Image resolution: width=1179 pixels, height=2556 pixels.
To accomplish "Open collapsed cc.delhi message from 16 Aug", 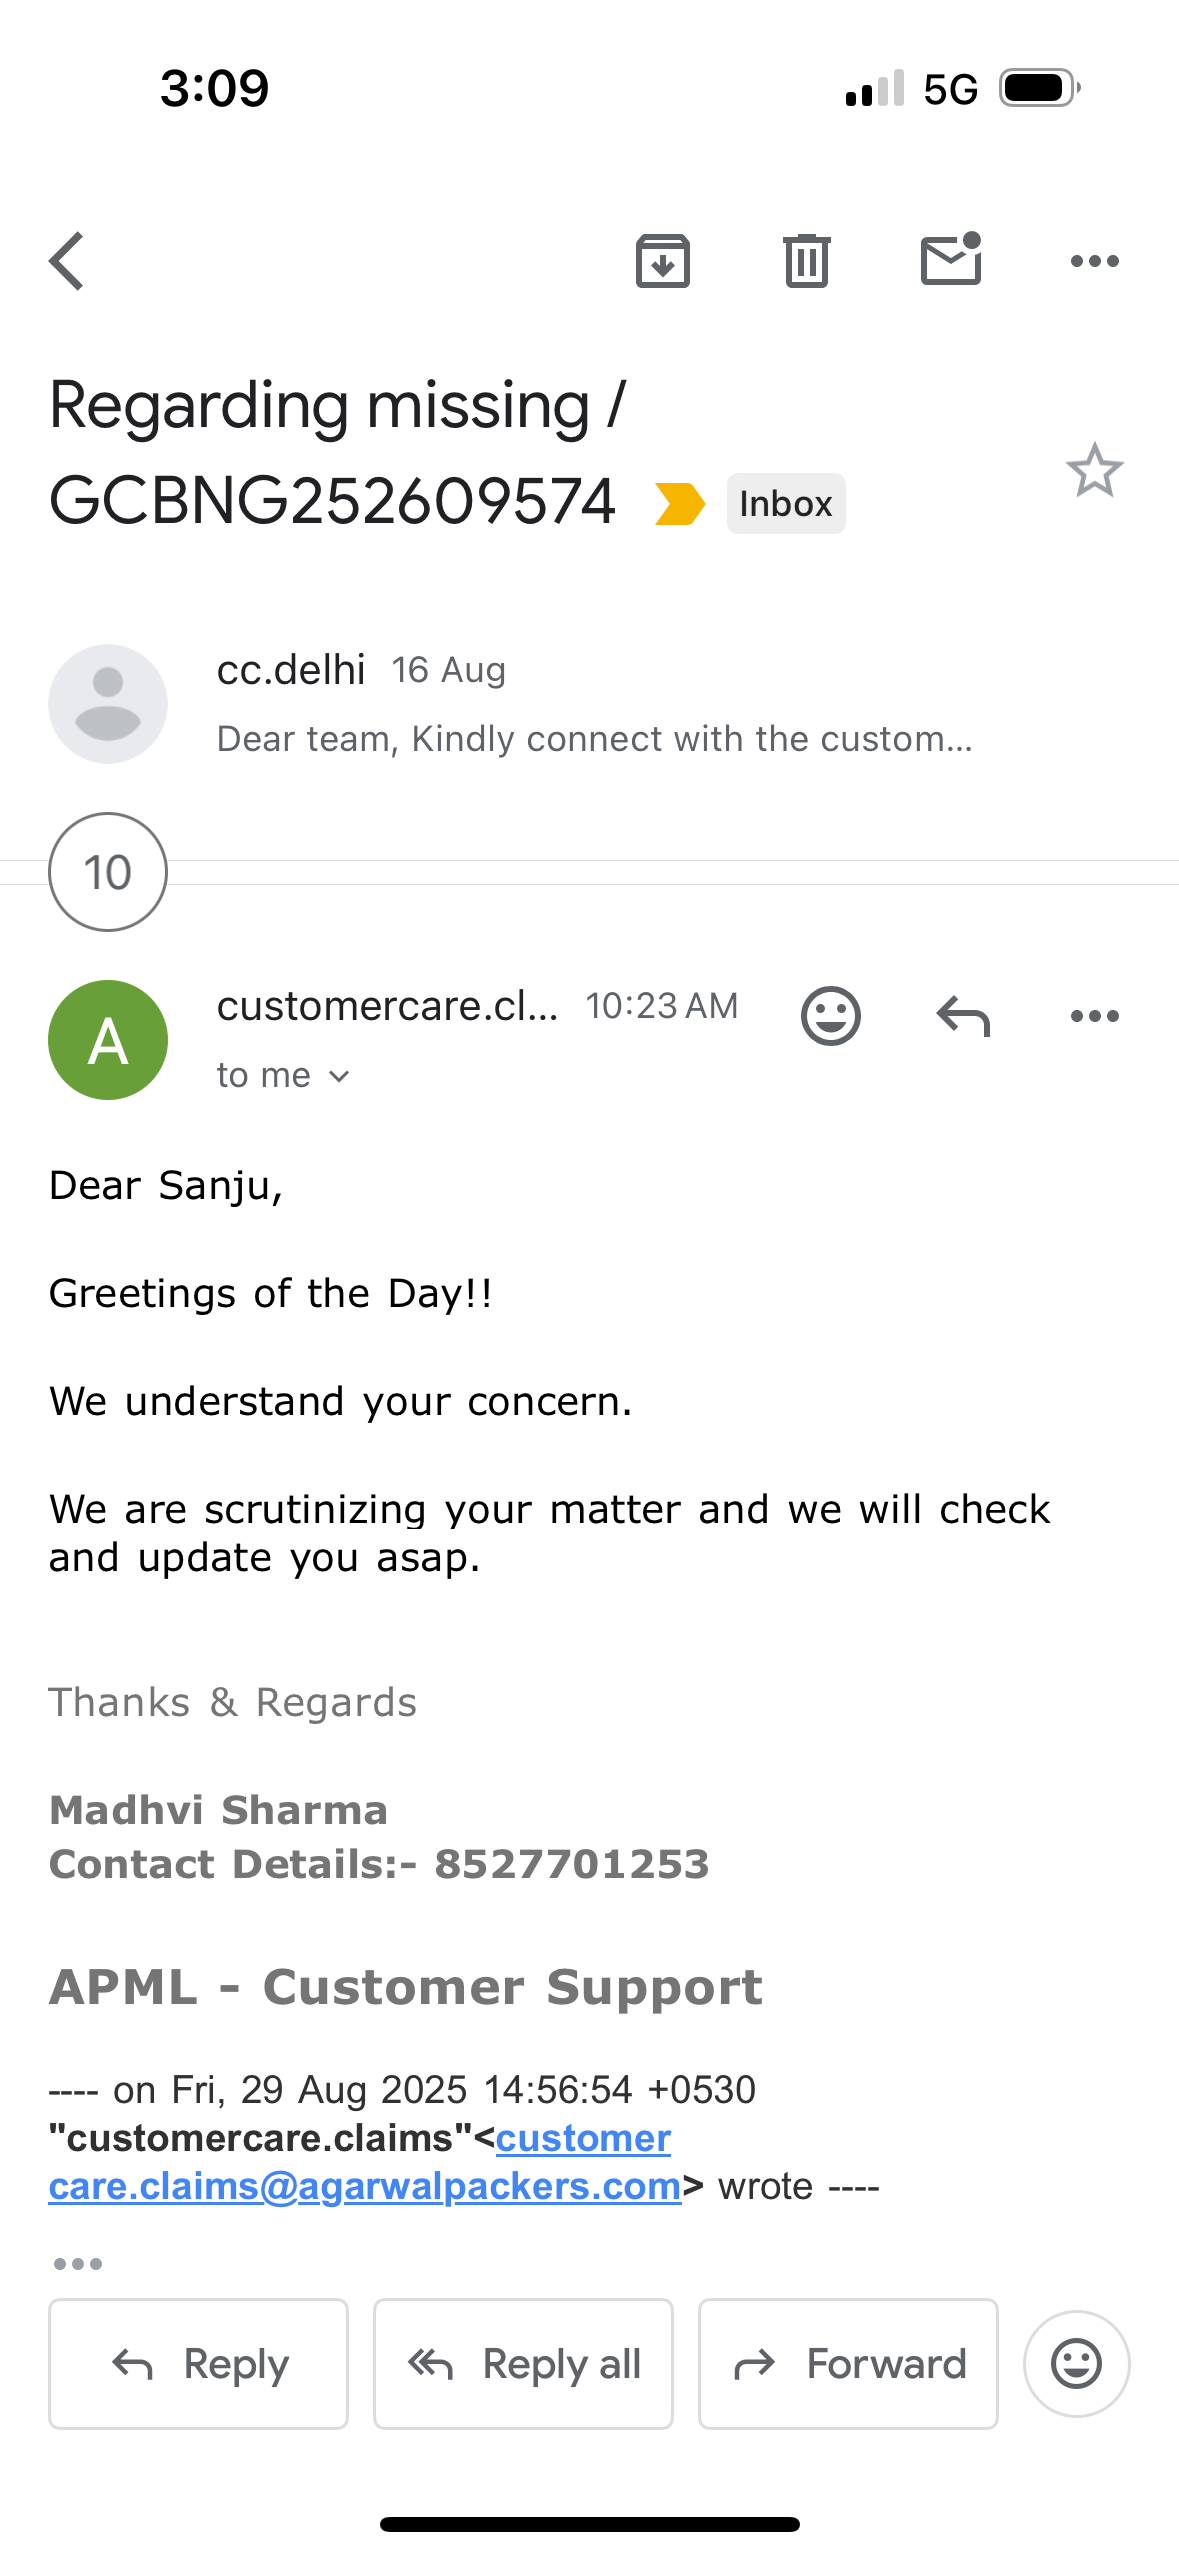I will coord(590,703).
